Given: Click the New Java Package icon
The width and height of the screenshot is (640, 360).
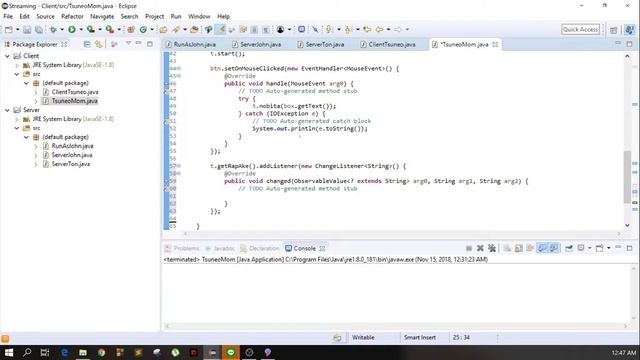Looking at the screenshot, I should [131, 29].
